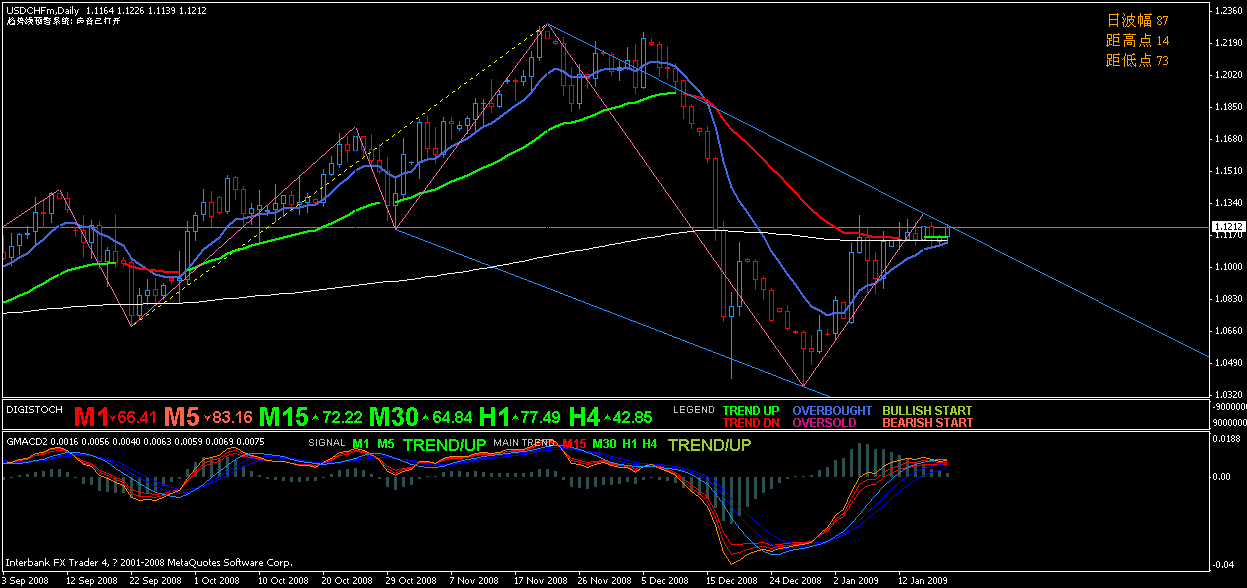
Task: Click the 12 Jan 2009 date label
Action: 923,580
